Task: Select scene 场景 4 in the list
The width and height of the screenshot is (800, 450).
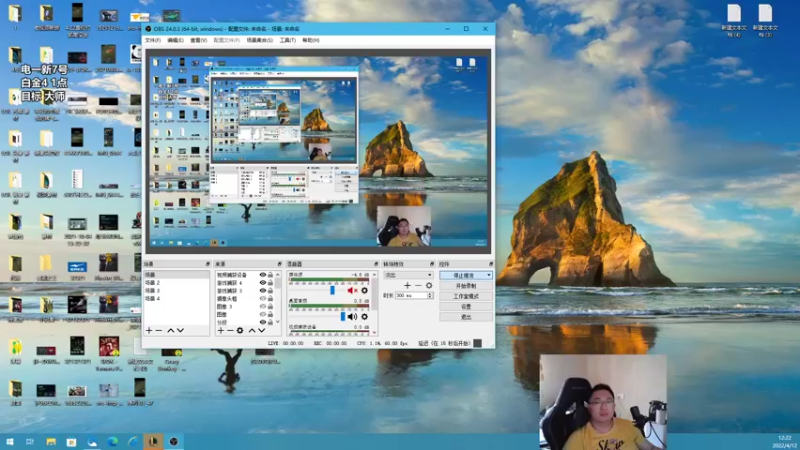Action: [177, 298]
